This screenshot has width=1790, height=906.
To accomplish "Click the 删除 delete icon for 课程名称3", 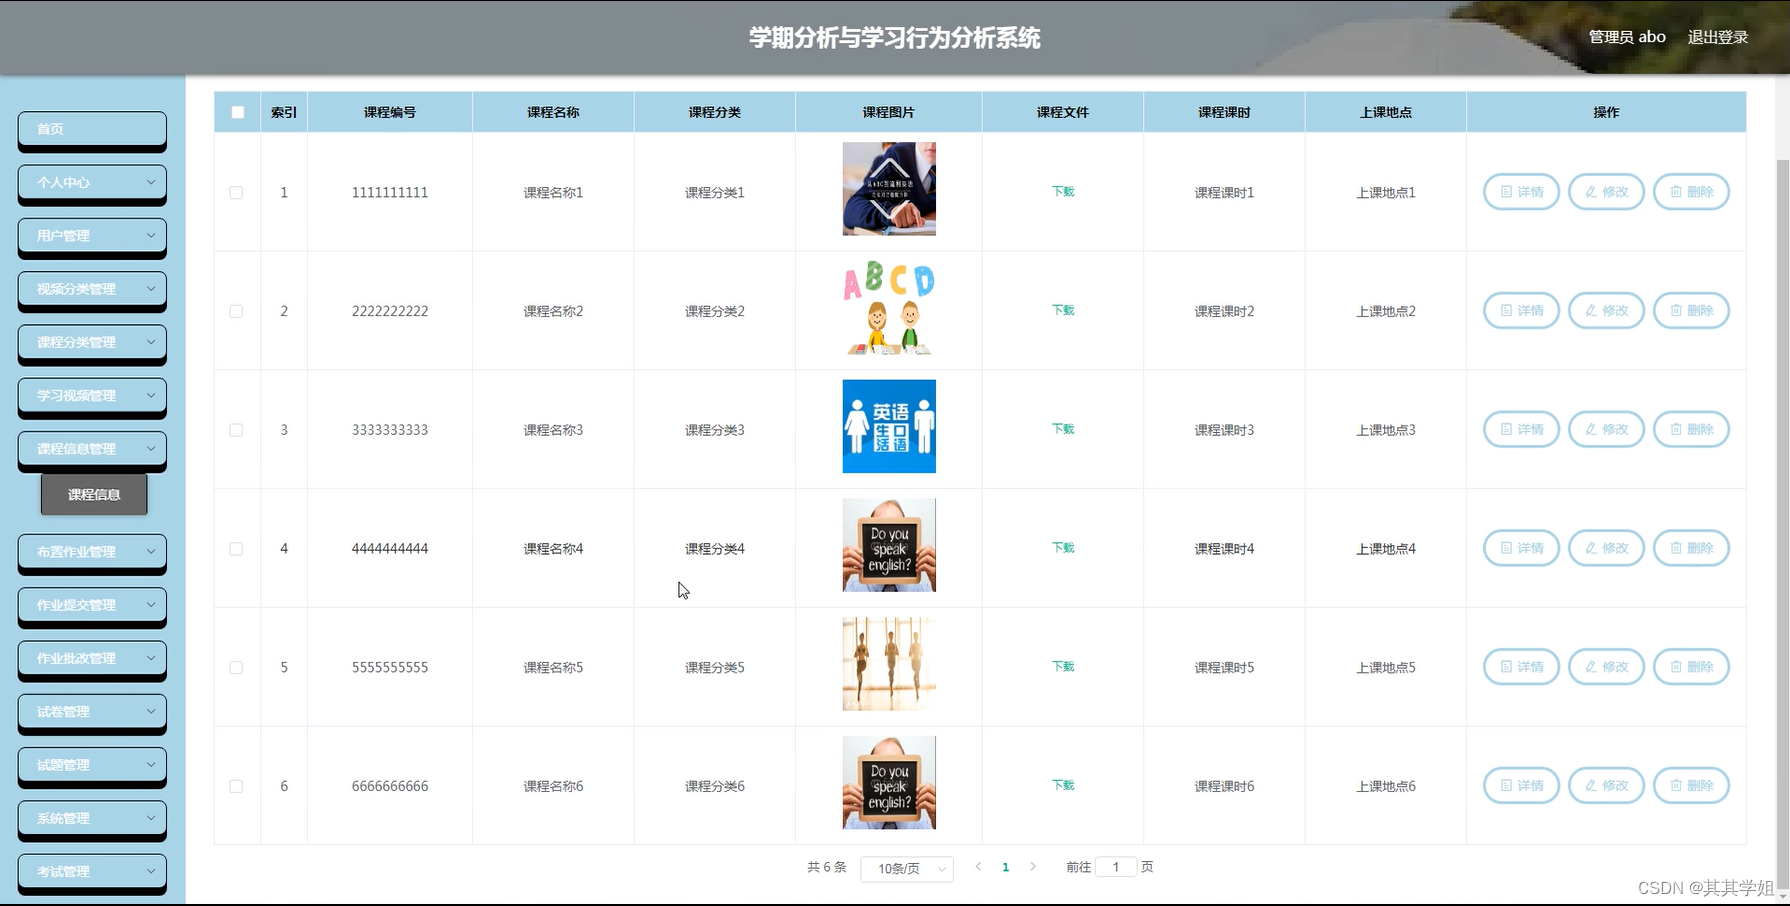I will 1691,429.
